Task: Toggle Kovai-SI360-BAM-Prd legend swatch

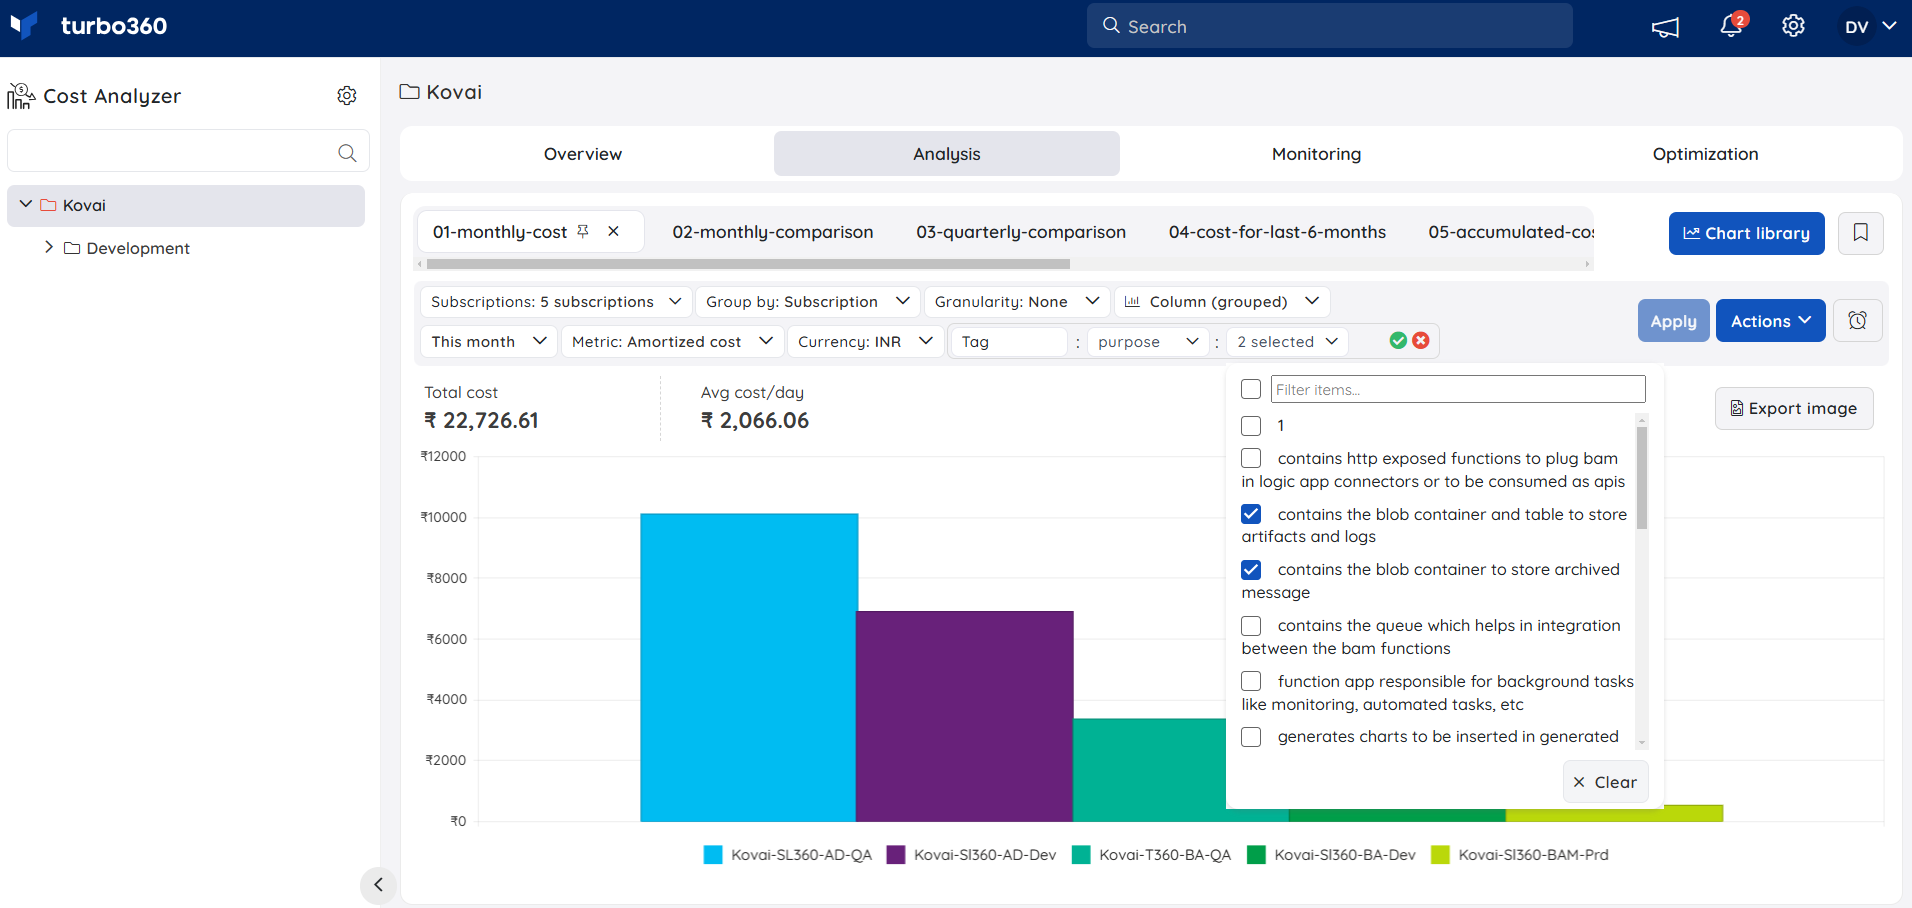Action: 1440,855
